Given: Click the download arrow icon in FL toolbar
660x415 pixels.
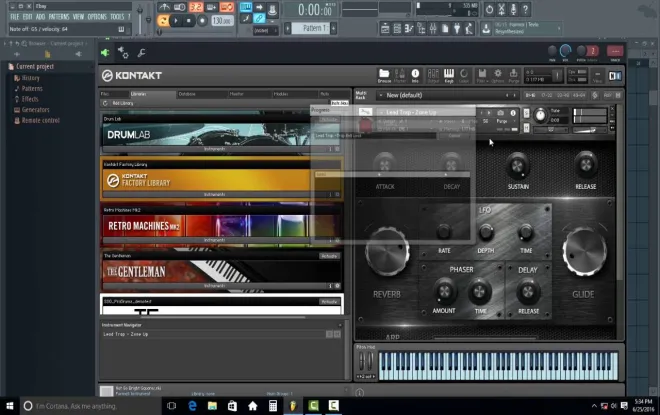Looking at the screenshot, I should click(486, 29).
